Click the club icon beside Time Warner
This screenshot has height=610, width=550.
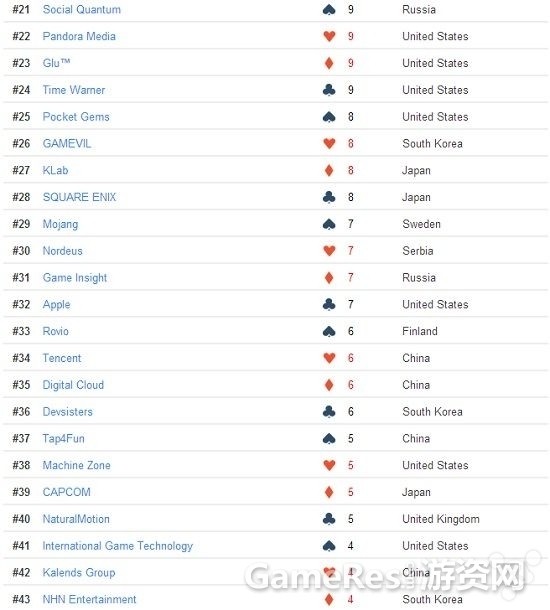(x=329, y=90)
